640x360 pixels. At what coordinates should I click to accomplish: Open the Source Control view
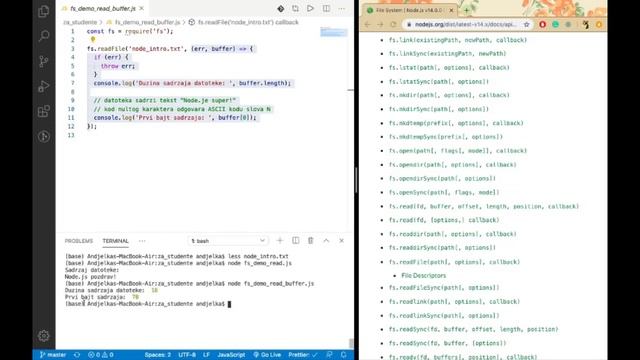click(44, 61)
